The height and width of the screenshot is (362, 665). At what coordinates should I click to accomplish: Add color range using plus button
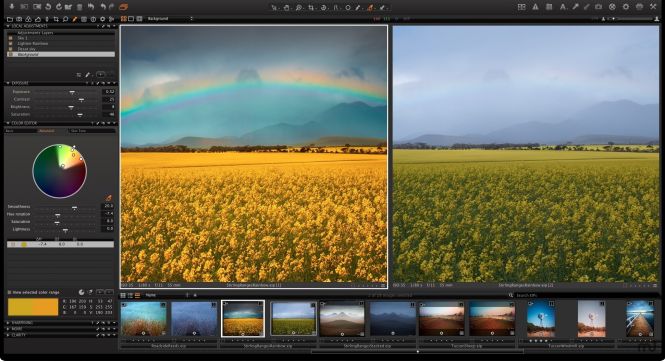coord(100,292)
